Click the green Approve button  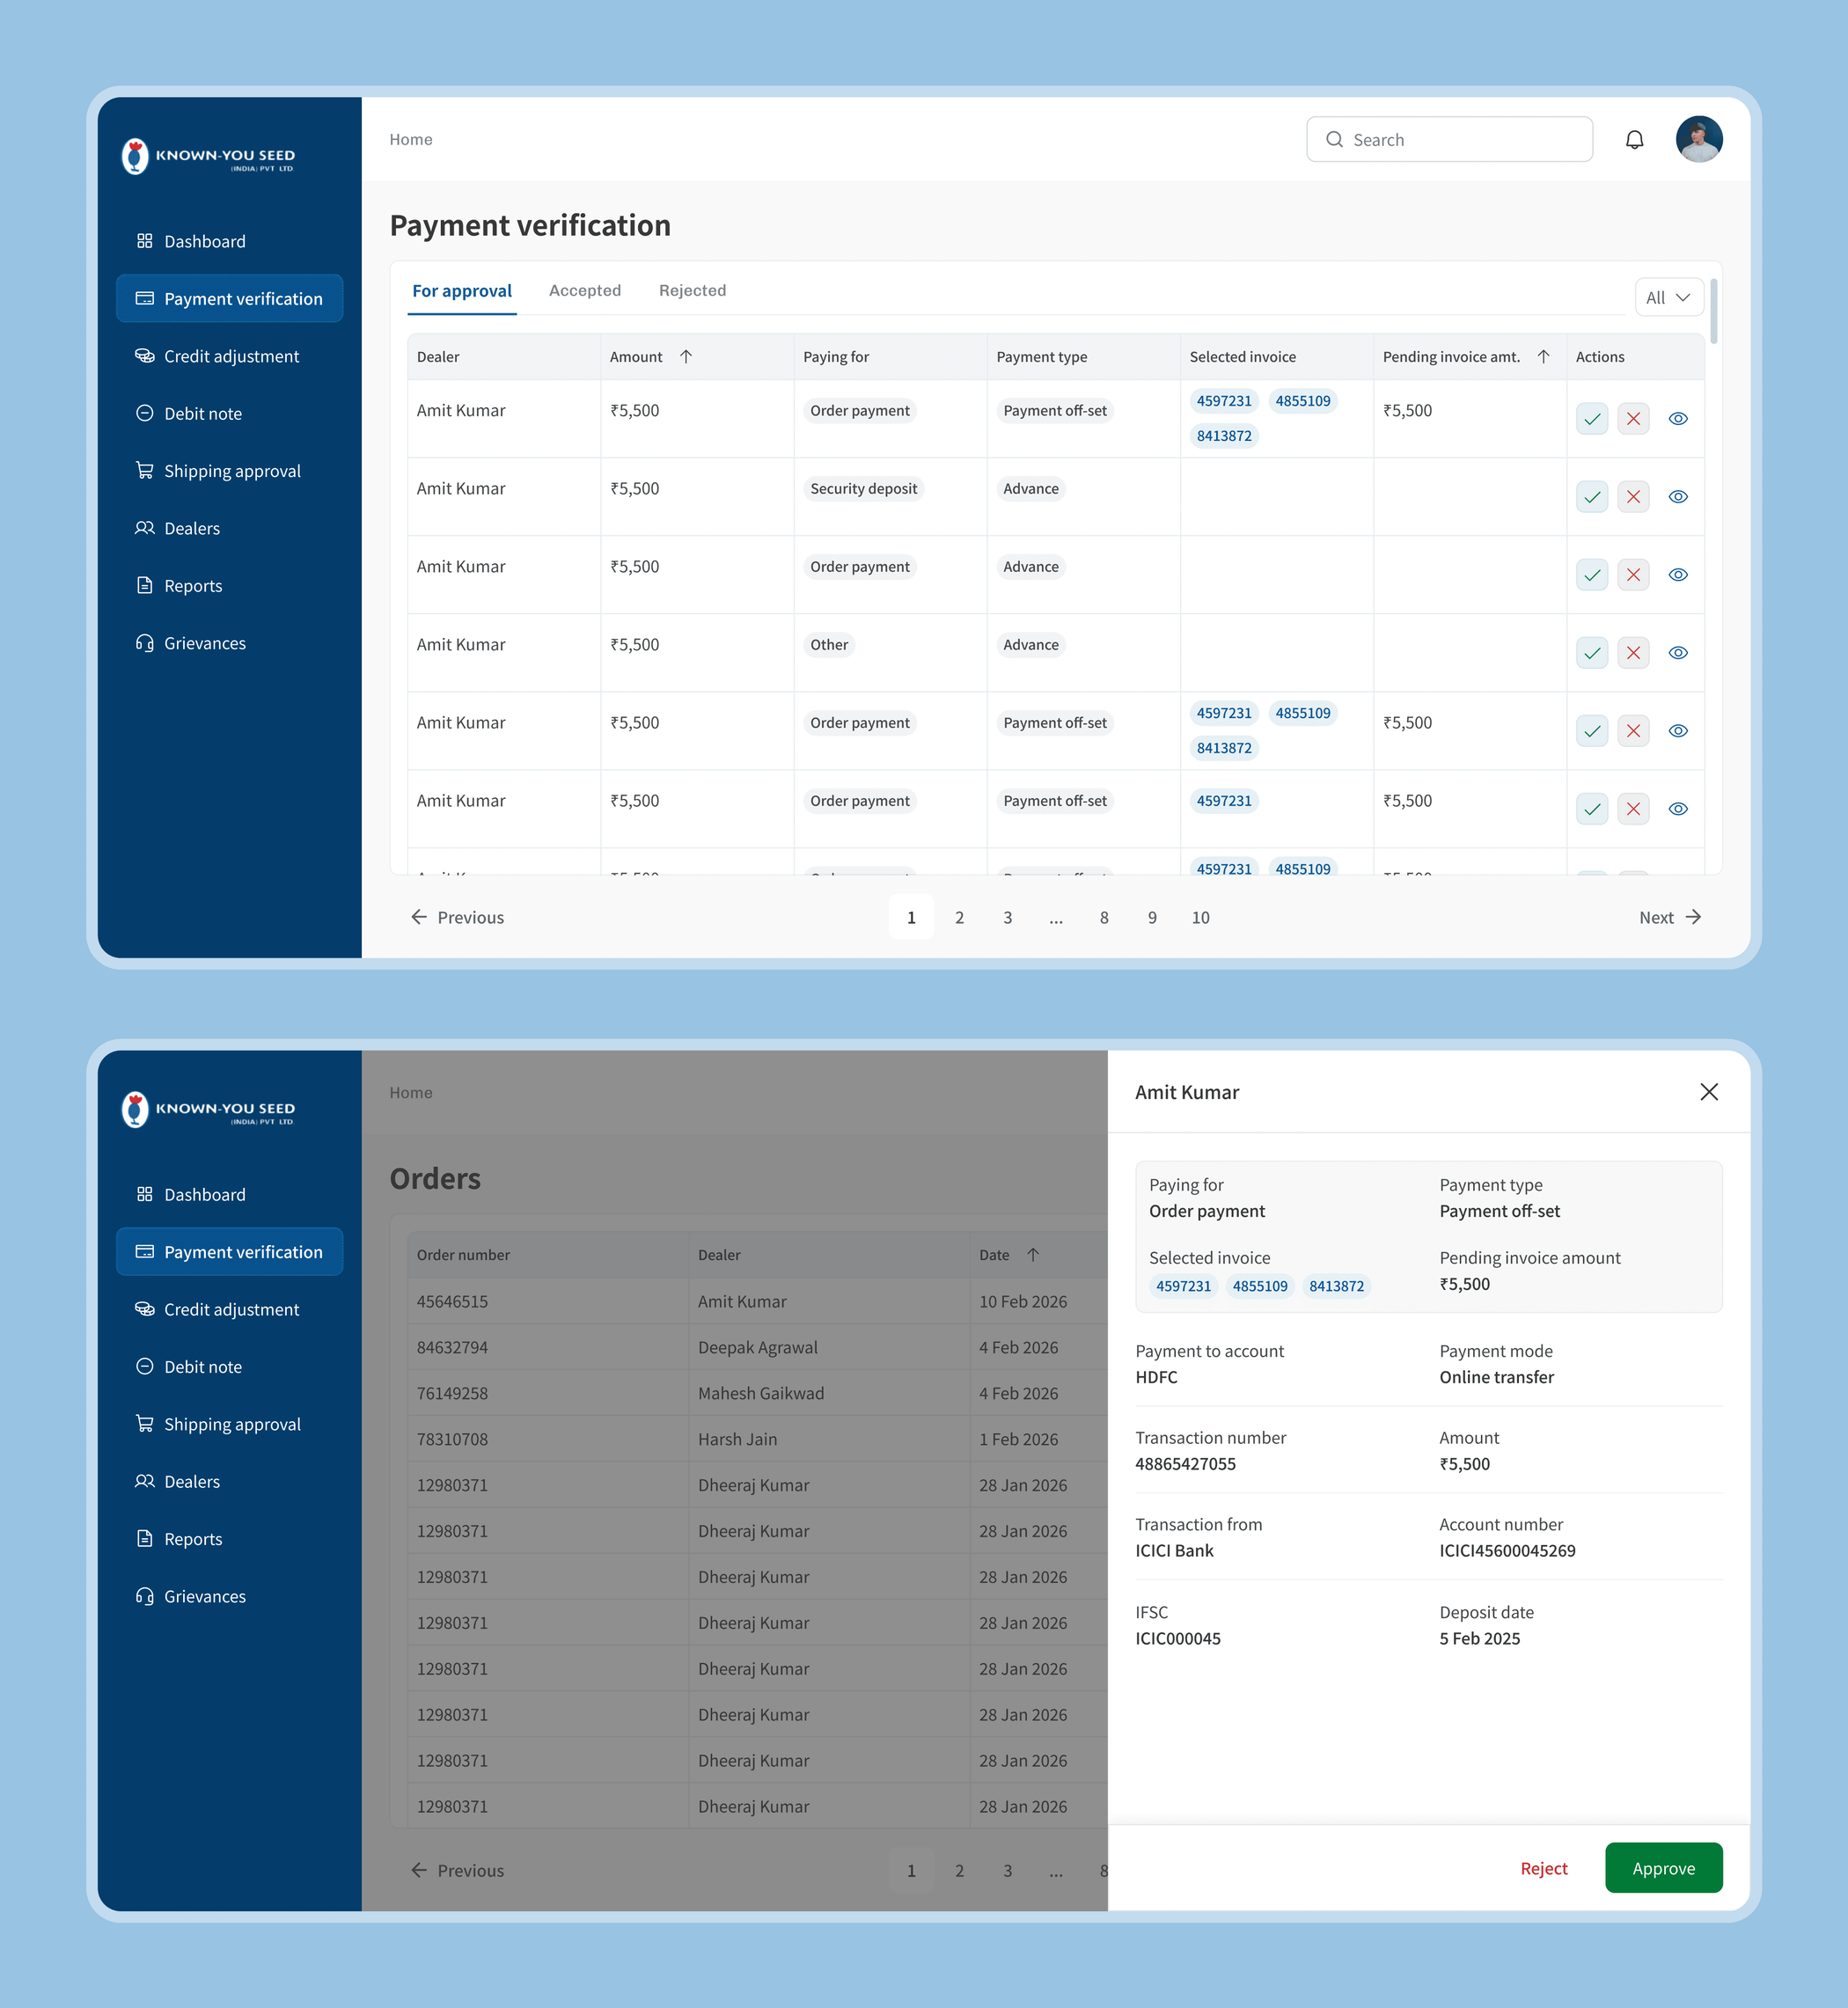pyautogui.click(x=1663, y=1868)
